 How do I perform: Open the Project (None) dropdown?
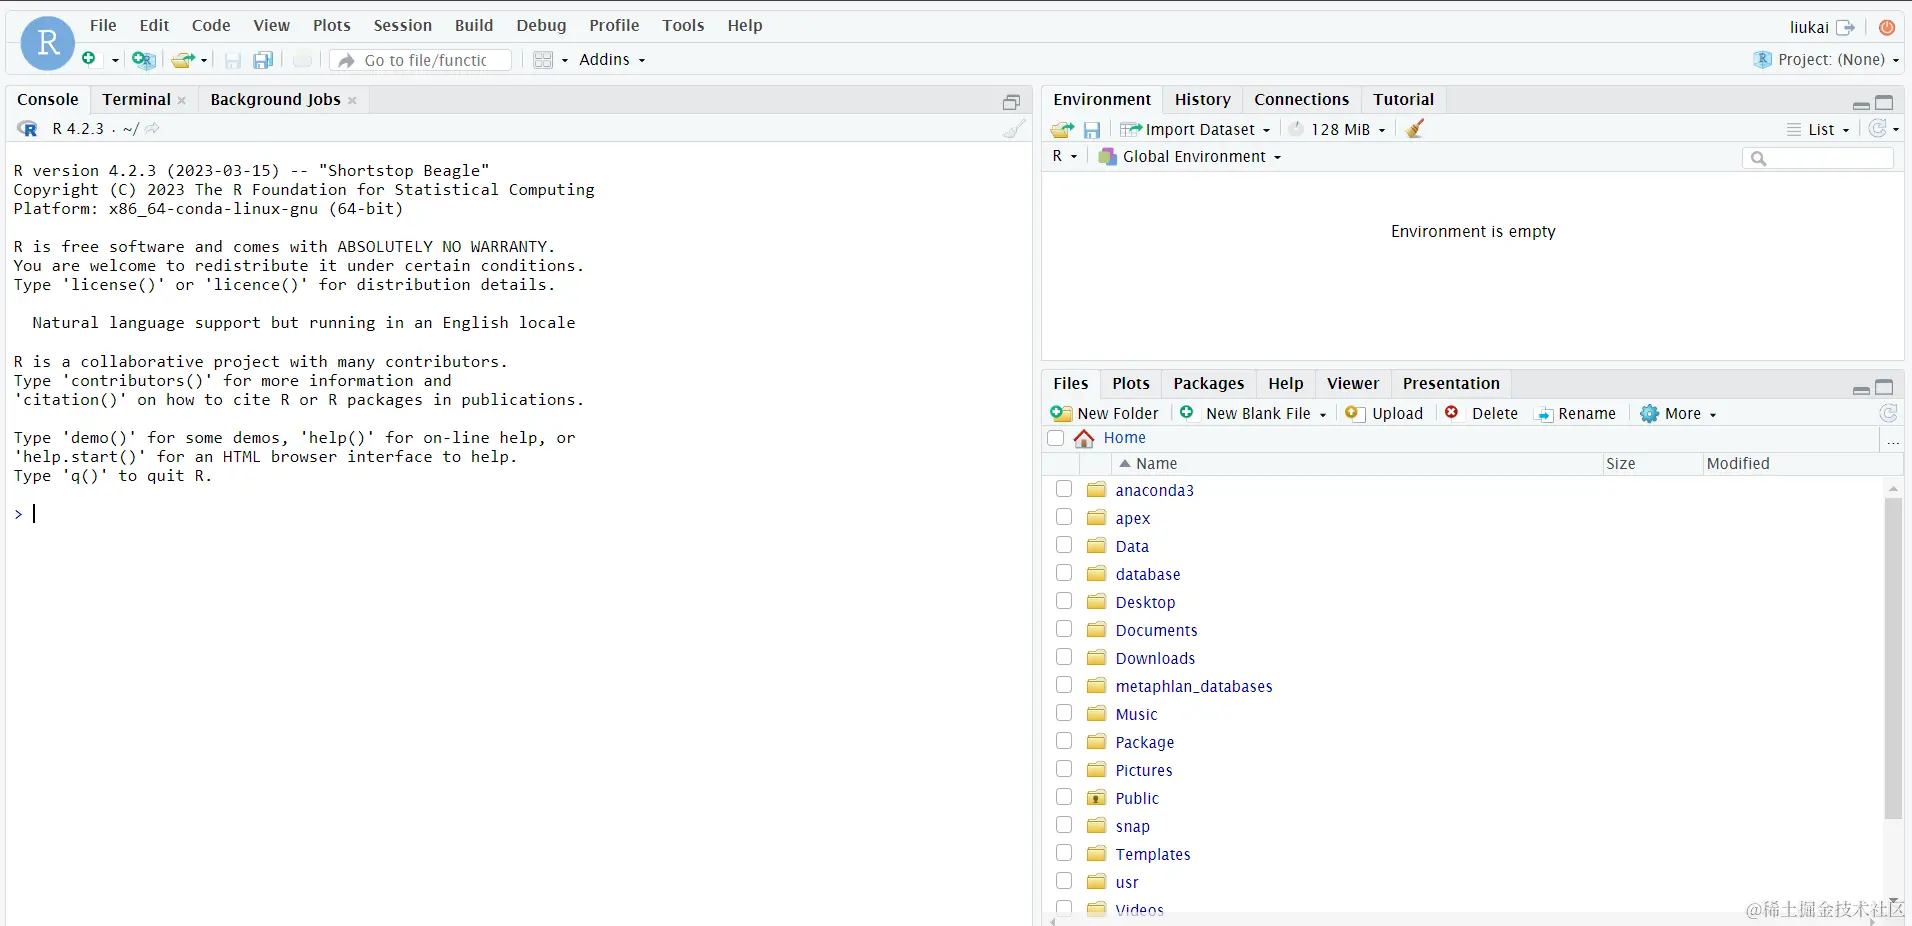1828,60
